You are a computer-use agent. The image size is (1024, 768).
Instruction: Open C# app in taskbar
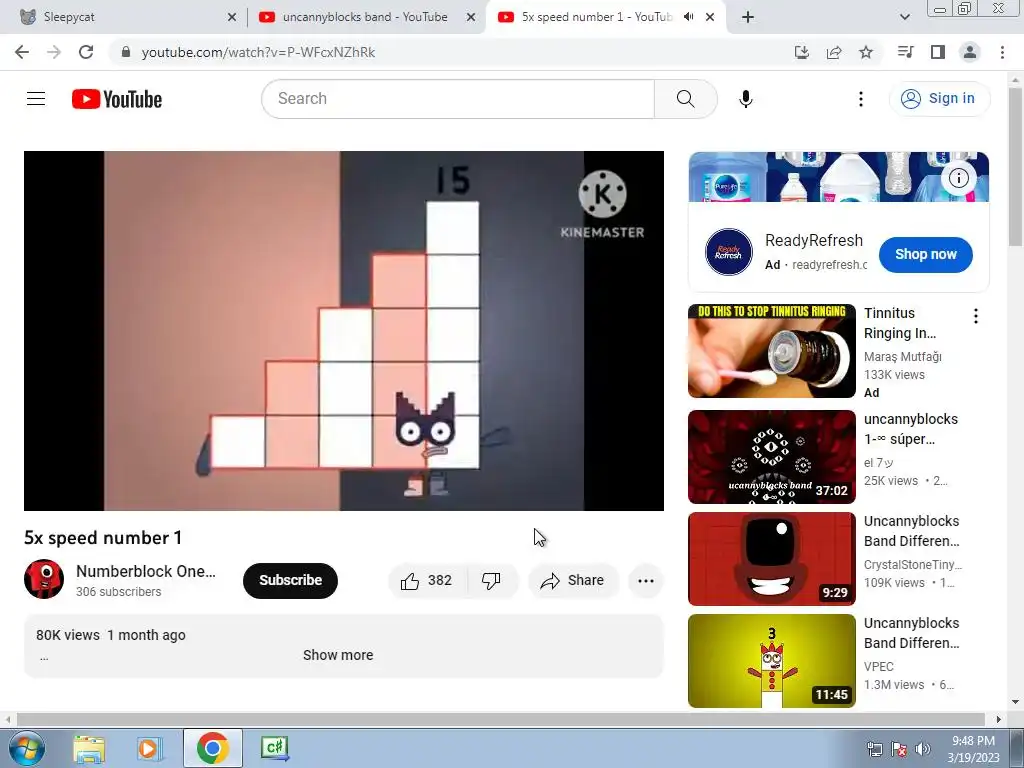tap(275, 748)
